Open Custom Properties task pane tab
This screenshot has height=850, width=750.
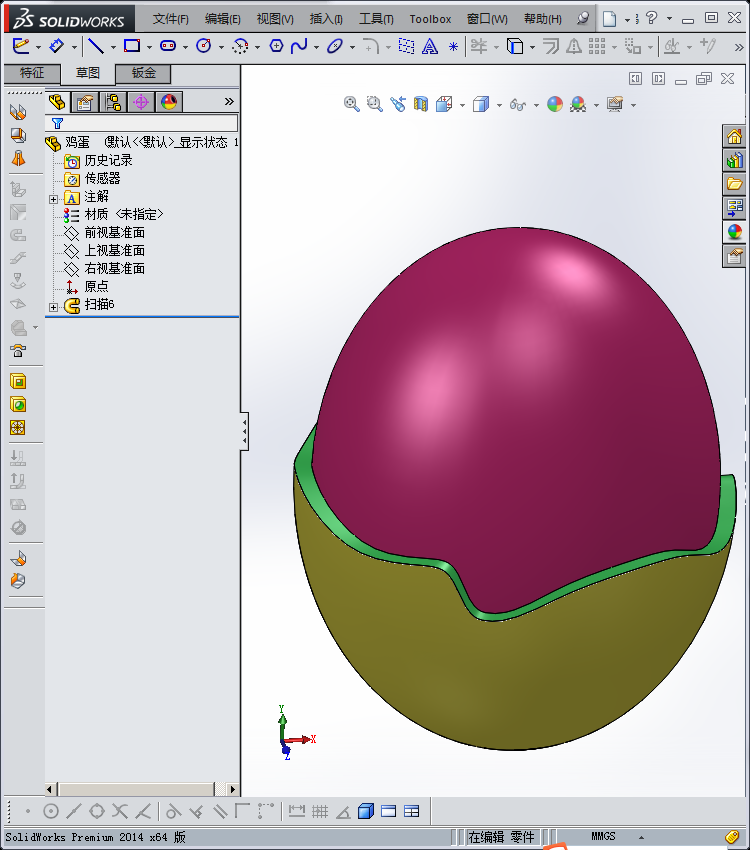734,256
